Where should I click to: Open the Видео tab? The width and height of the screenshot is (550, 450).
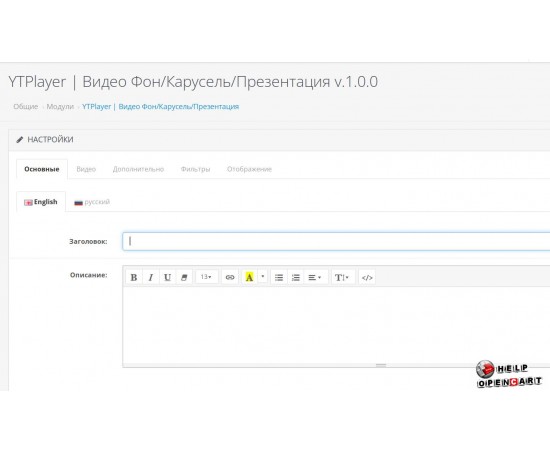[86, 169]
